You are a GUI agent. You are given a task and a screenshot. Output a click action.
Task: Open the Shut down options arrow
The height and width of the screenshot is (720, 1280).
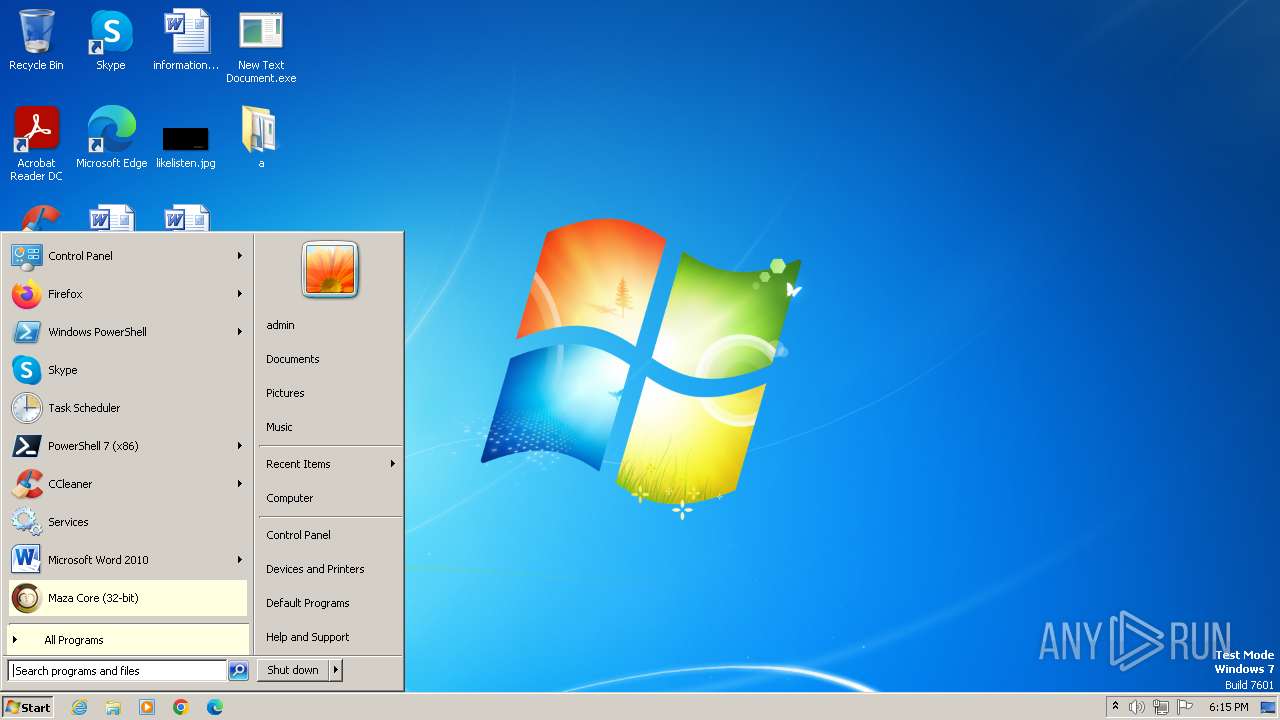(x=336, y=670)
